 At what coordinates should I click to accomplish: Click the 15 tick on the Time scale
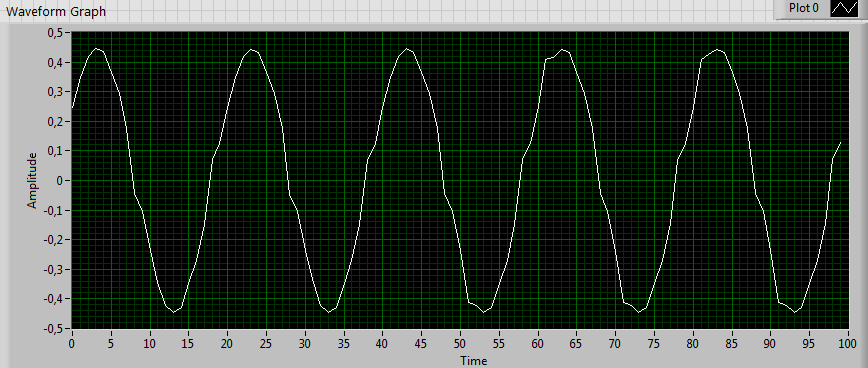point(188,344)
